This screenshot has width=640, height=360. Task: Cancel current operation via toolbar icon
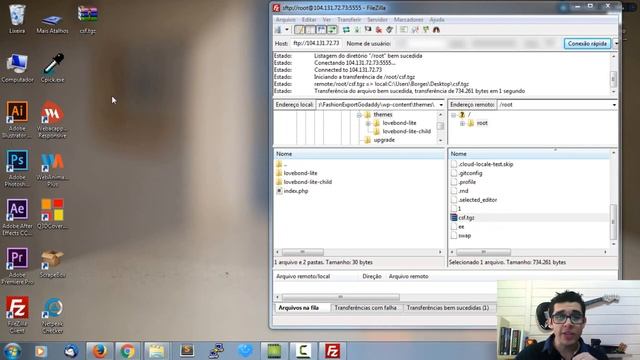coord(368,30)
